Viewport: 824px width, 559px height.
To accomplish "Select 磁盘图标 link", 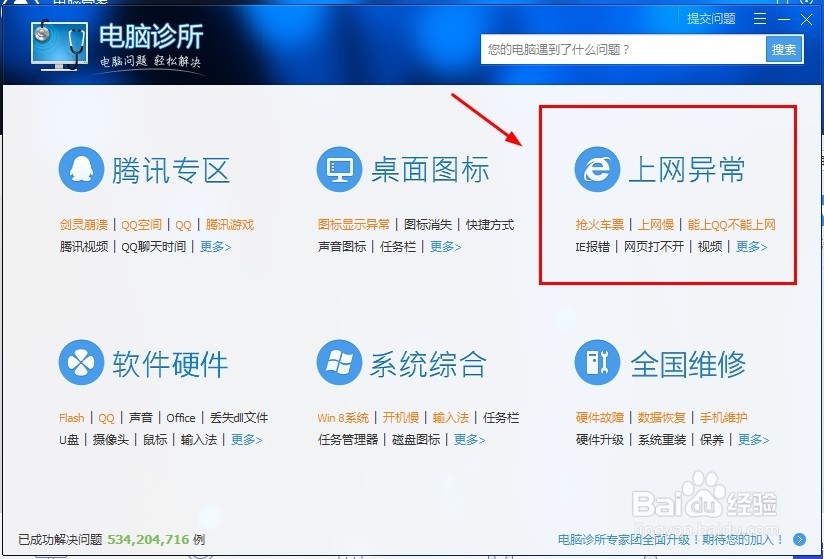I will pos(416,439).
